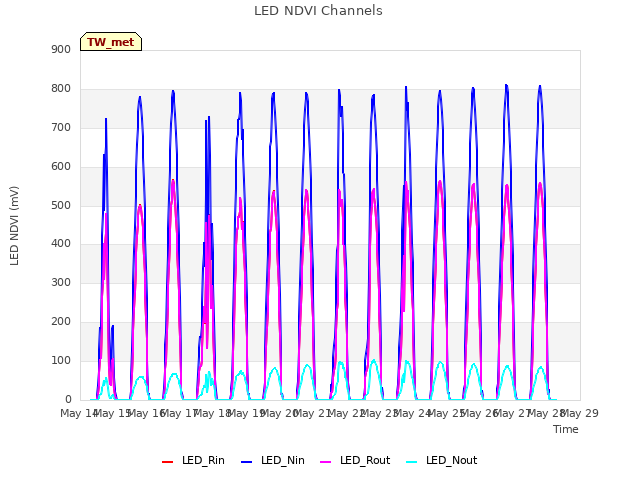Image resolution: width=640 pixels, height=480 pixels.
Task: Toggle the LED_Nin legend entry
Action: point(273,461)
